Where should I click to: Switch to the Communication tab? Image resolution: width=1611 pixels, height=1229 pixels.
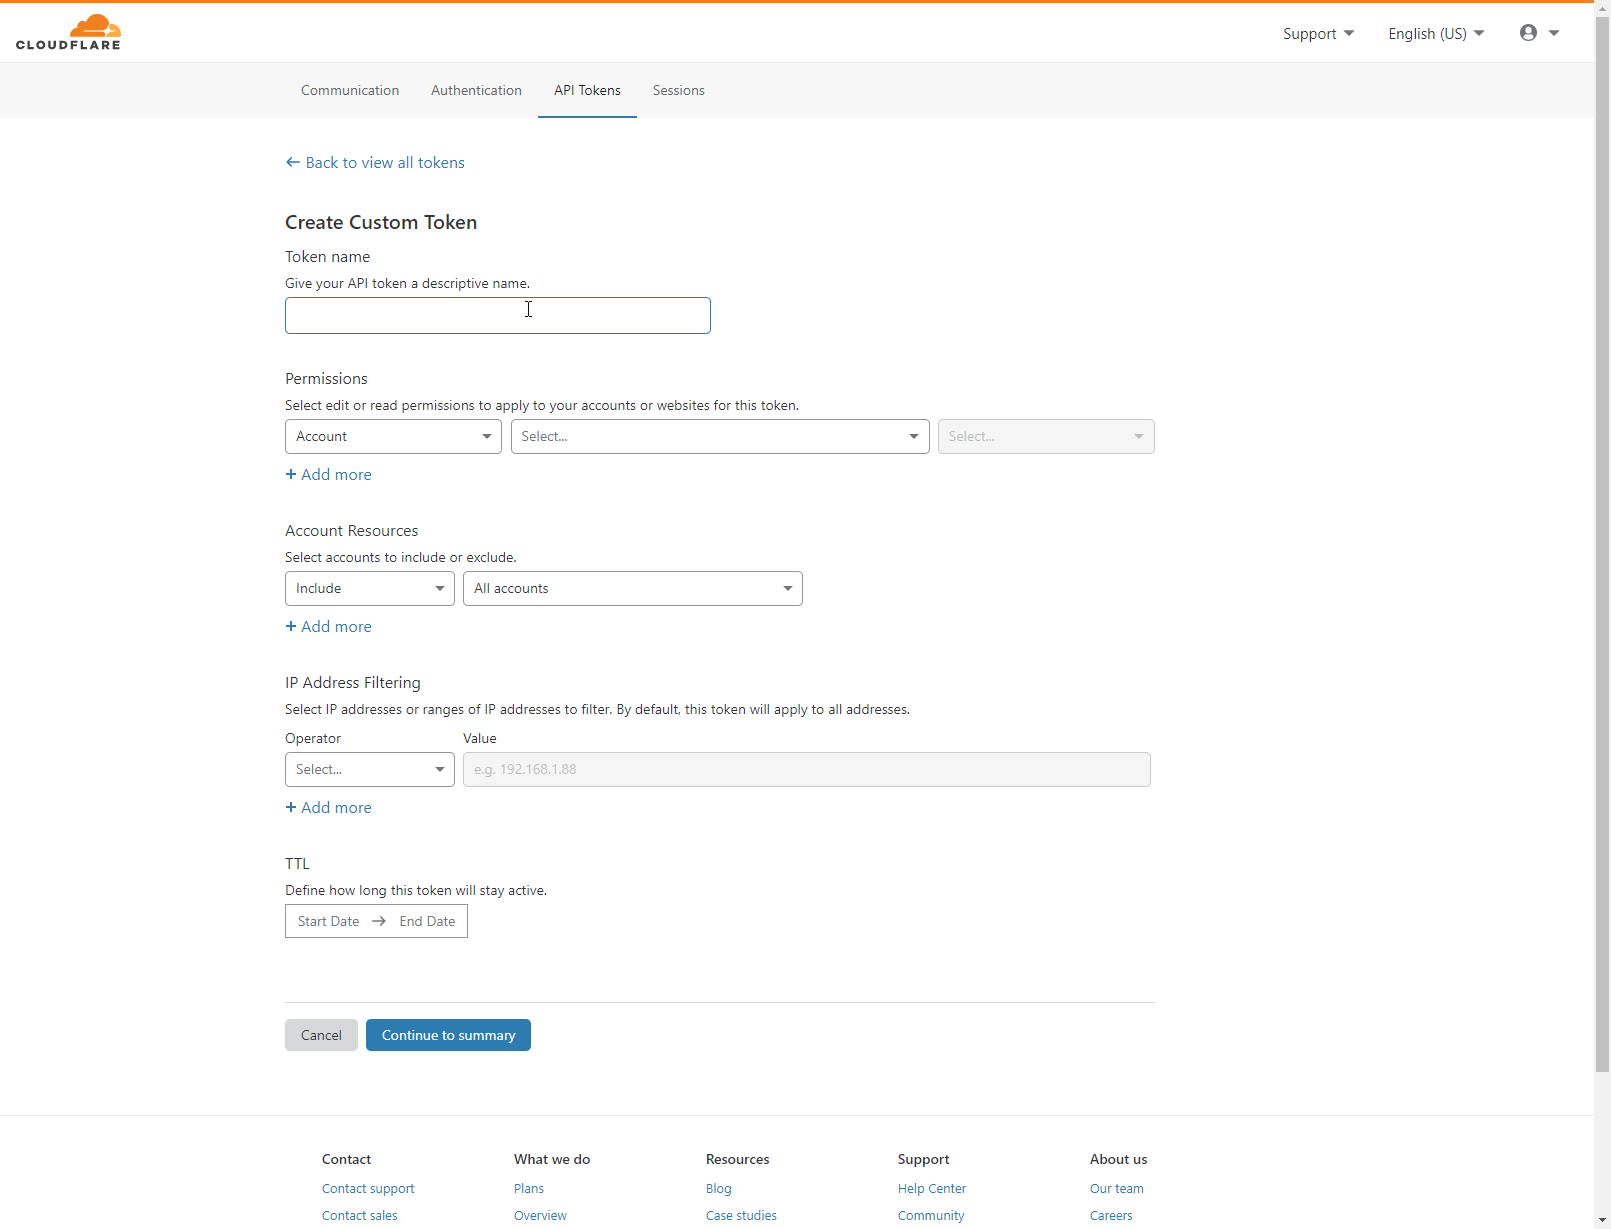[x=350, y=90]
